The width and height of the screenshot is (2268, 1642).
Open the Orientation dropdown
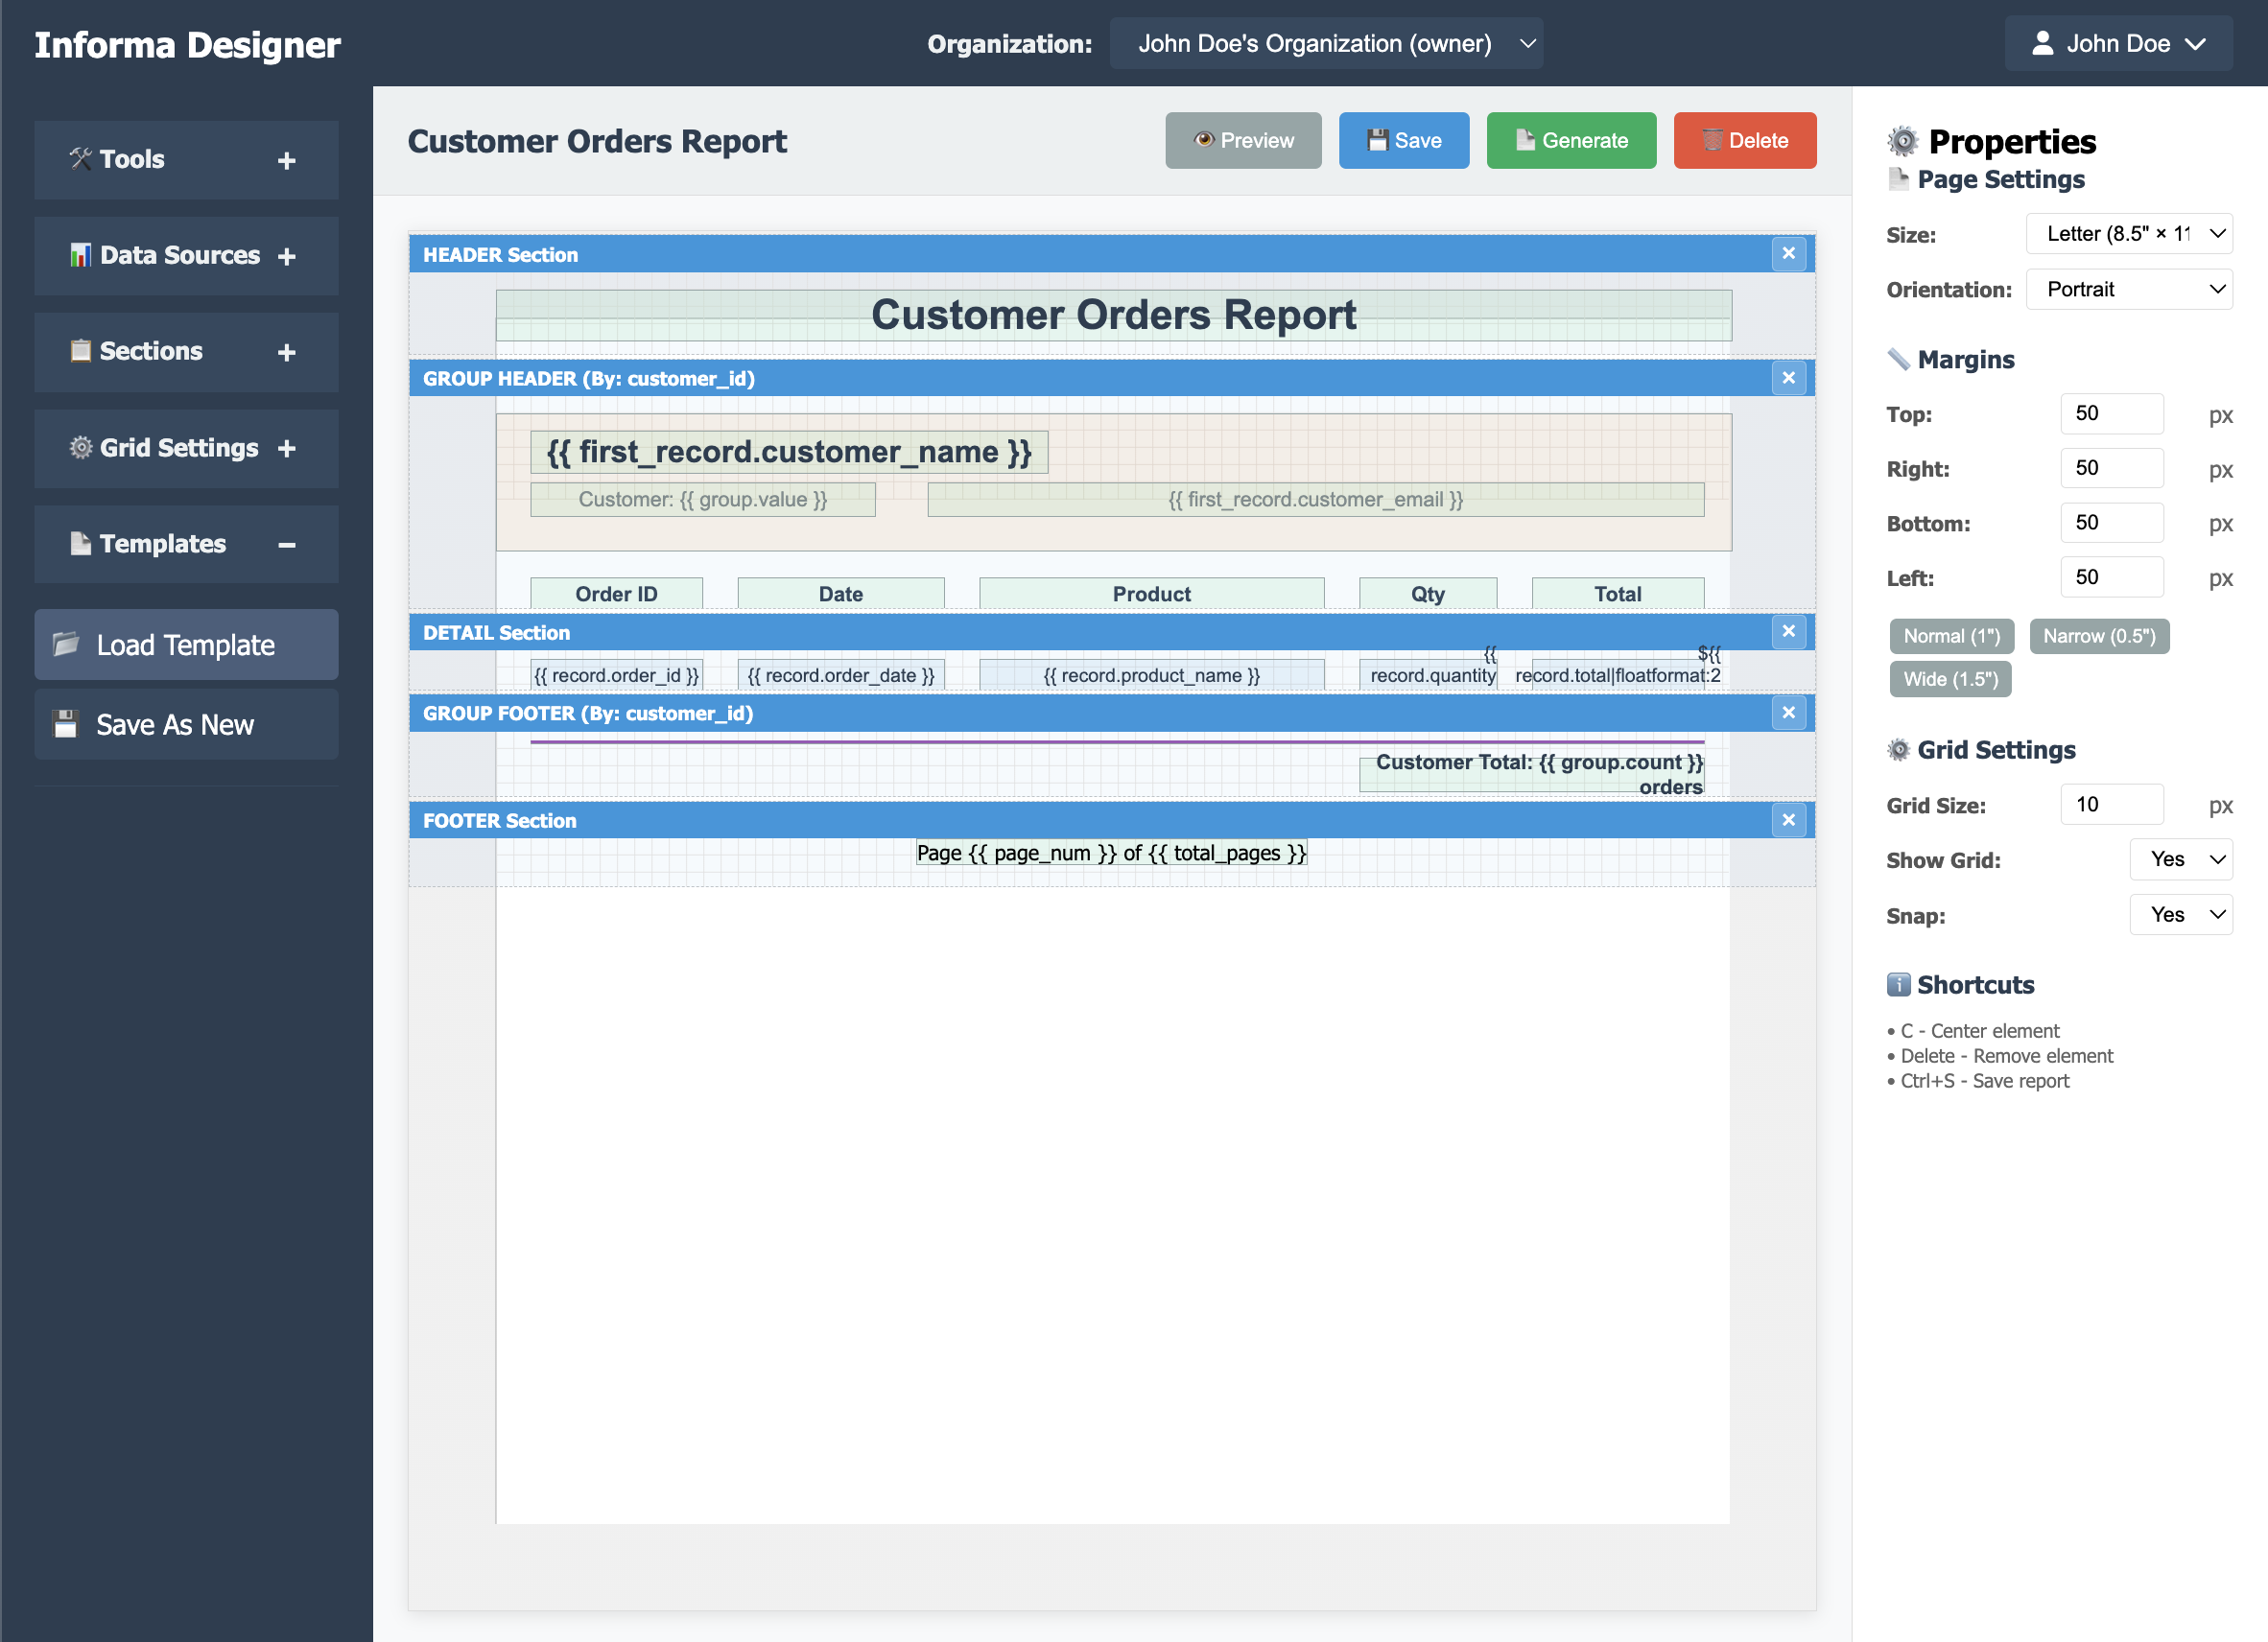(x=2128, y=289)
